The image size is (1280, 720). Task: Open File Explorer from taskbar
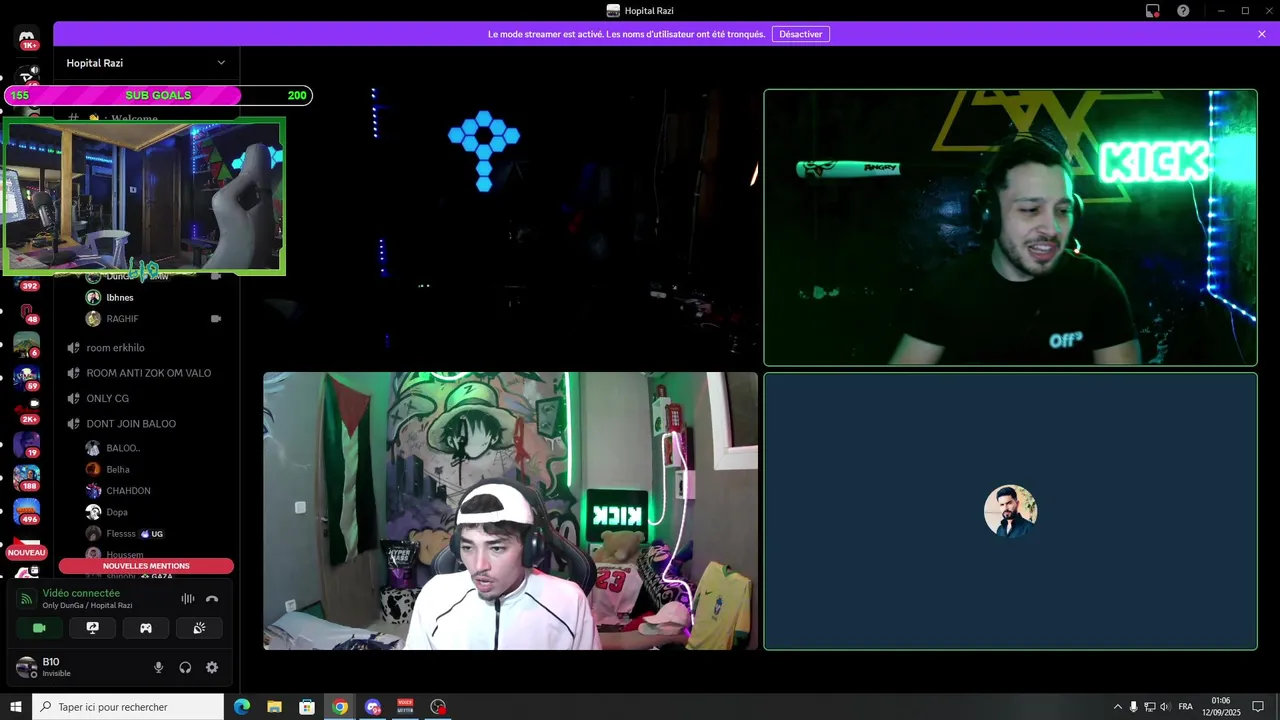[275, 707]
